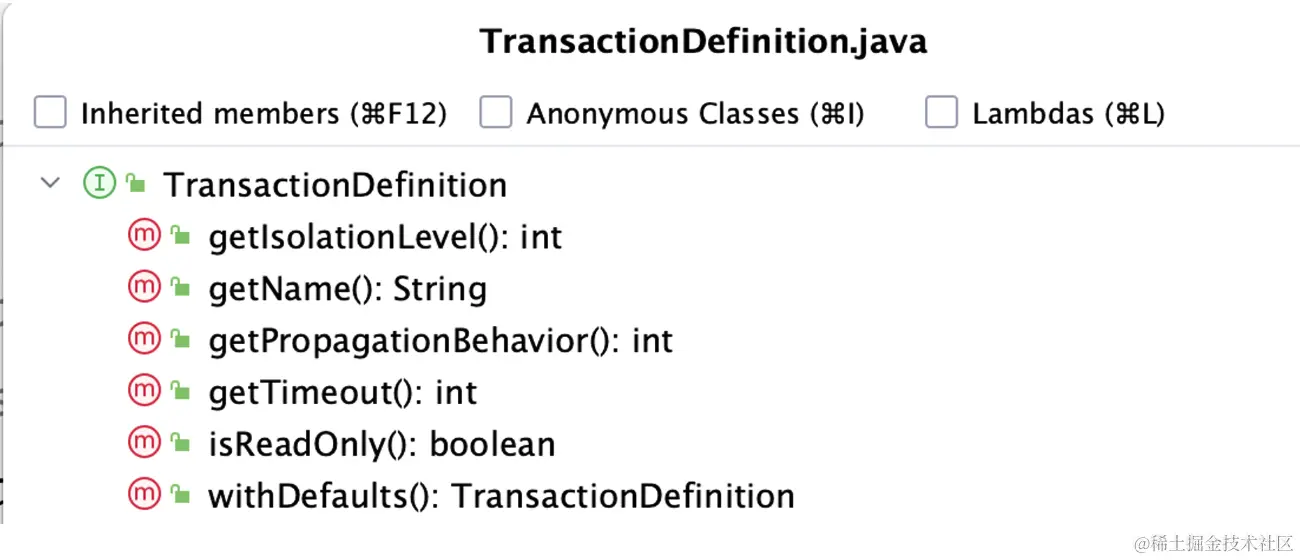Viewport: 1300px width, 560px height.
Task: Toggle the Anonymous Classes checkbox
Action: (x=495, y=113)
